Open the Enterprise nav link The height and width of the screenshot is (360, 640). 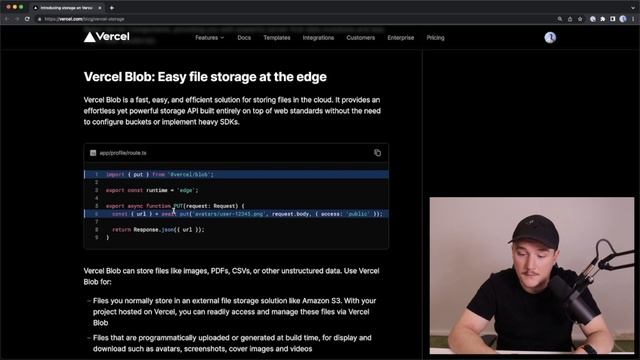[x=401, y=38]
